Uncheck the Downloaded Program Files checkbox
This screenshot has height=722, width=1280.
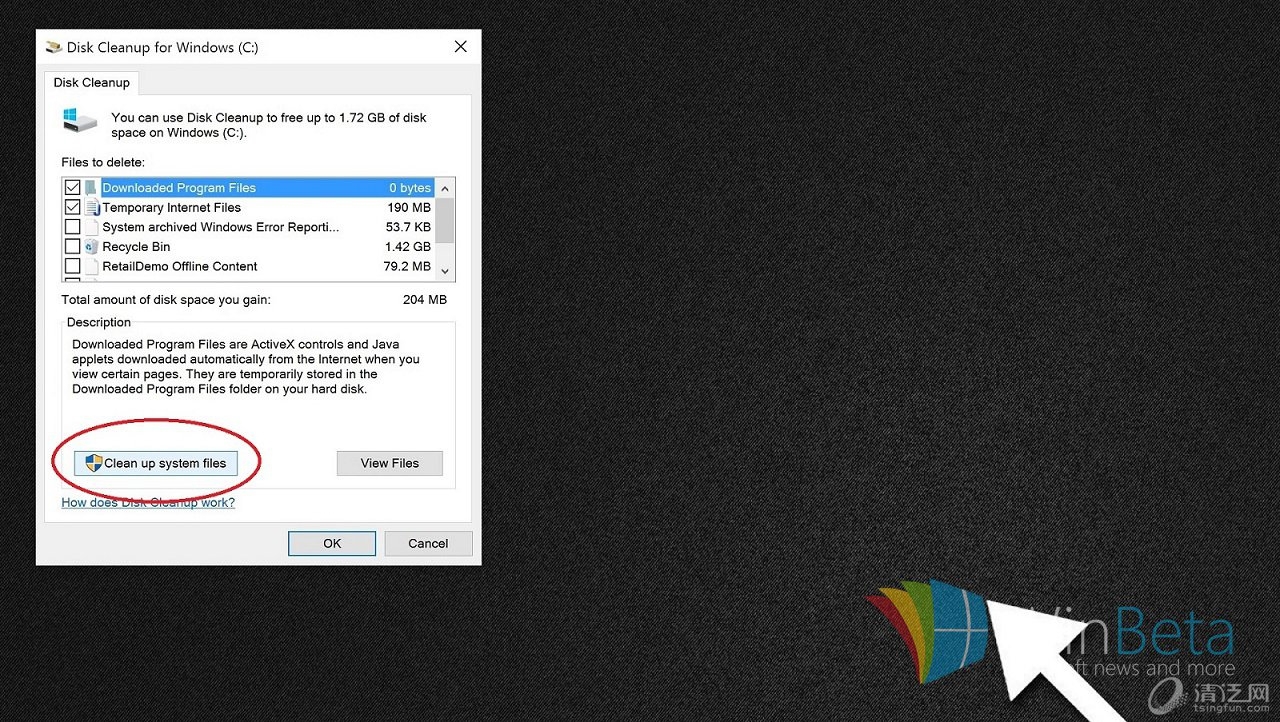(72, 188)
